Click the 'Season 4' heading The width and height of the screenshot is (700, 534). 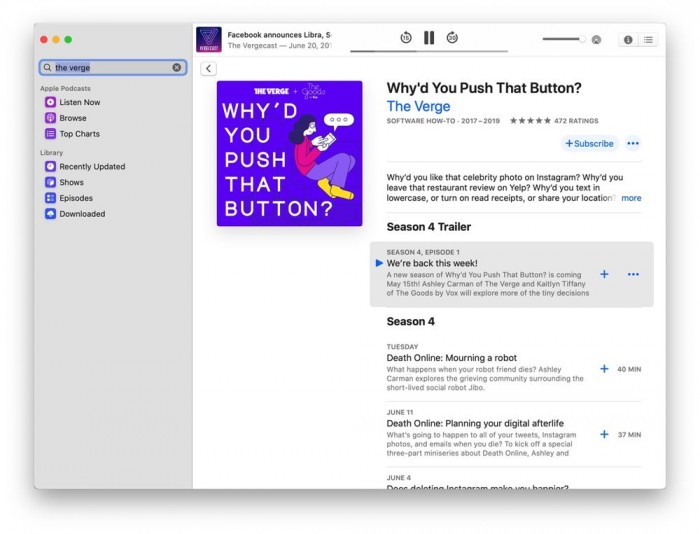[x=410, y=321]
